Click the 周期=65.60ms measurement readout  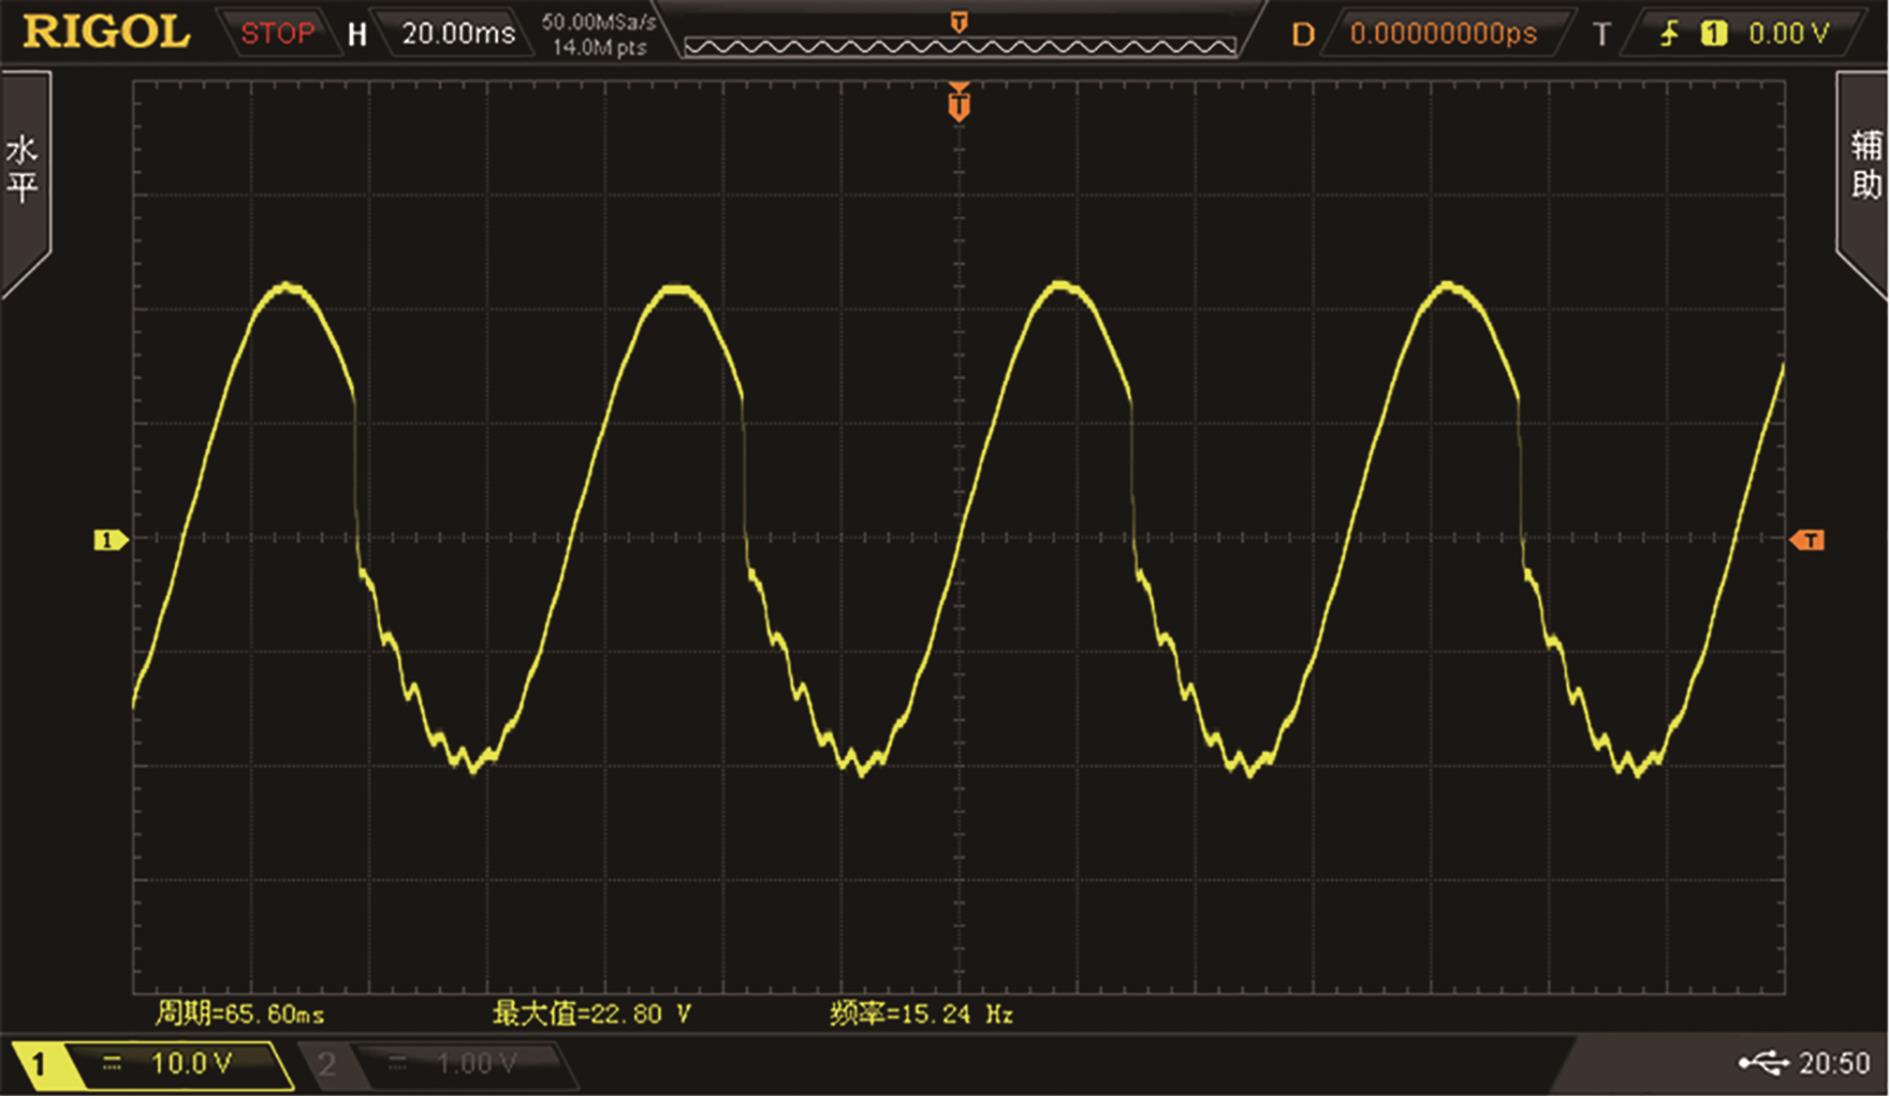(x=239, y=1014)
